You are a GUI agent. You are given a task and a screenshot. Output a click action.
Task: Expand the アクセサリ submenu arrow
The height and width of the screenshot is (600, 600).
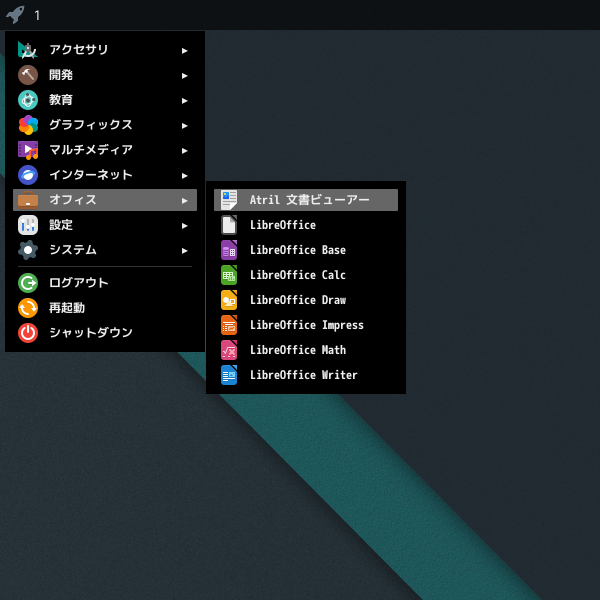tap(184, 51)
